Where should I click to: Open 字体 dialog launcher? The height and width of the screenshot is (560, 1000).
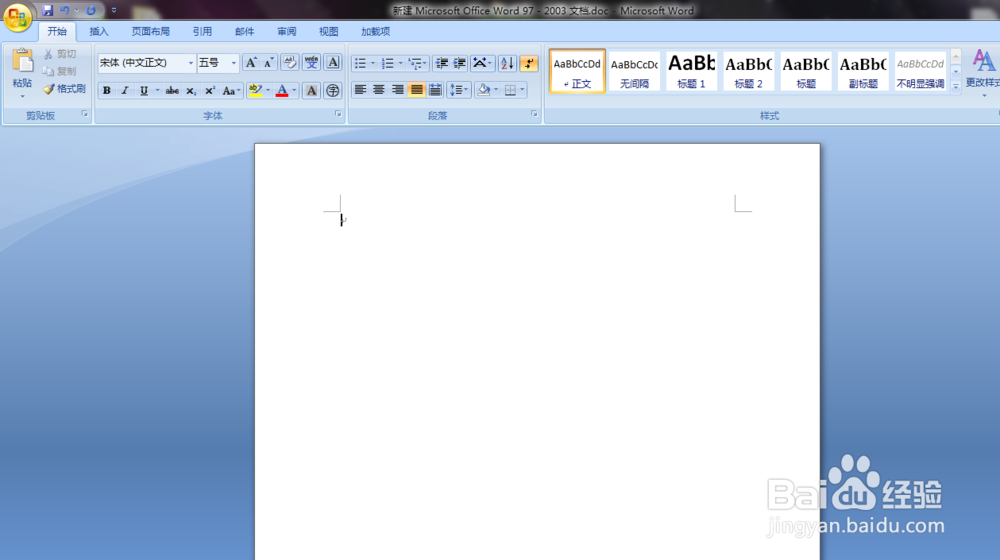pyautogui.click(x=338, y=114)
